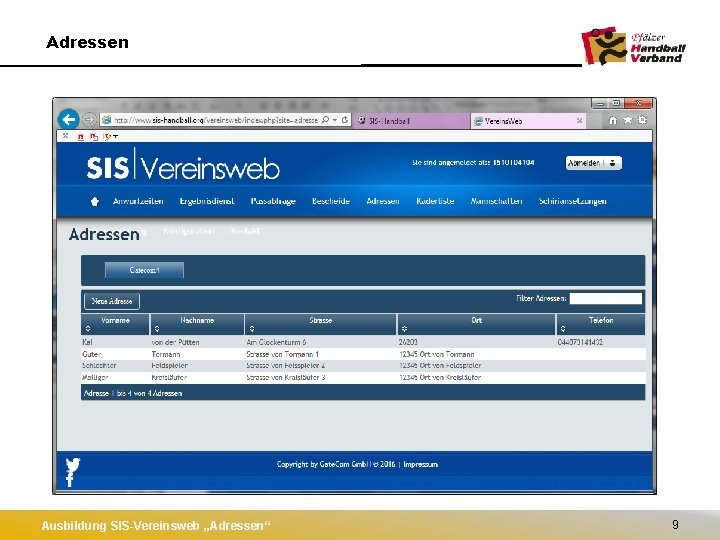Open the browser tools gear icon
This screenshot has height=540, width=720.
(642, 120)
